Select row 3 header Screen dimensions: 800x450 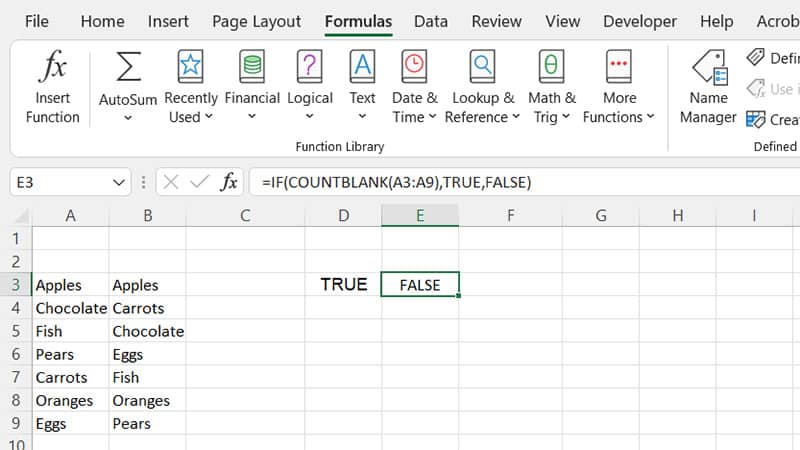coord(16,285)
